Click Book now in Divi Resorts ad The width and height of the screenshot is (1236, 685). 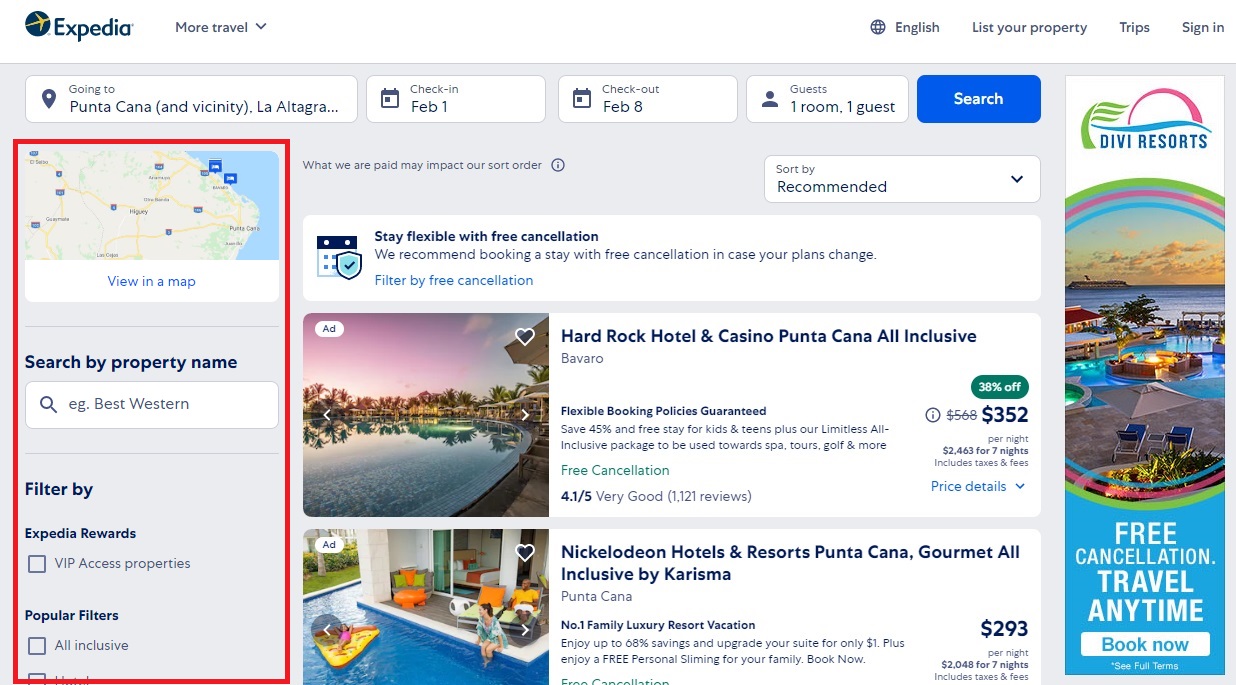(x=1145, y=644)
